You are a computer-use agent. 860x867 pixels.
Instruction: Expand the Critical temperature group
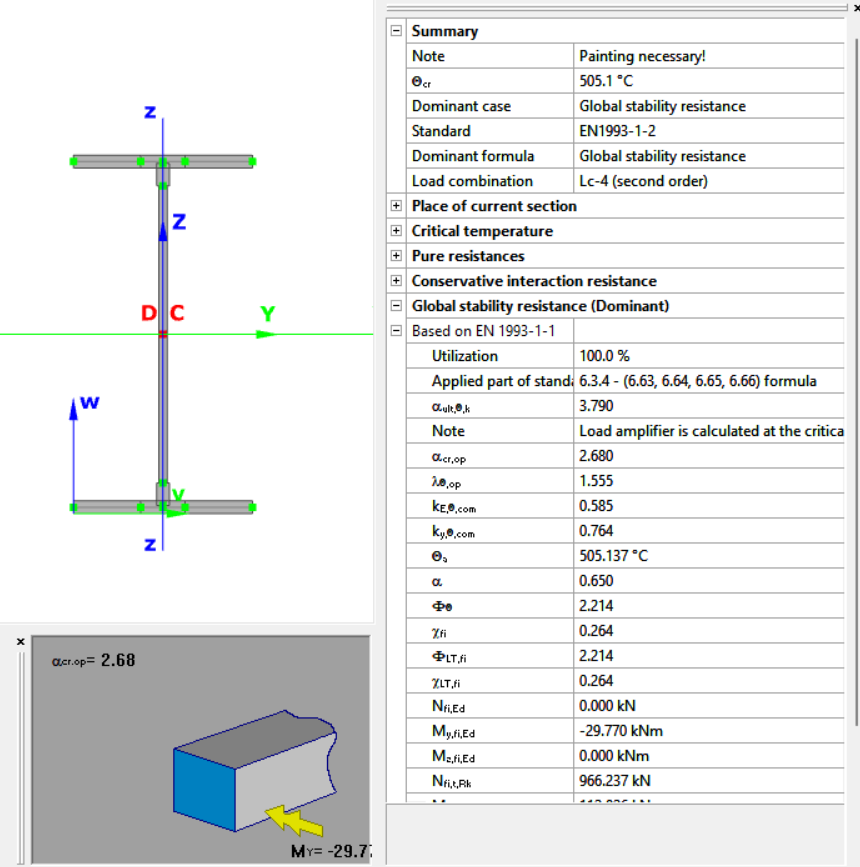click(x=397, y=231)
